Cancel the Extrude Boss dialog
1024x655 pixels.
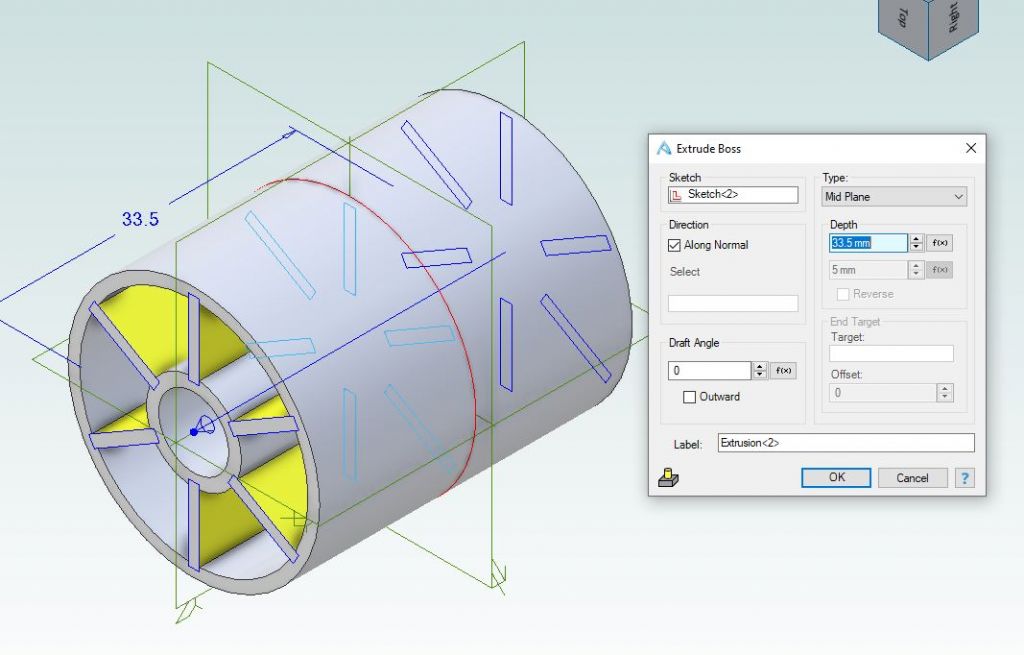[x=912, y=478]
